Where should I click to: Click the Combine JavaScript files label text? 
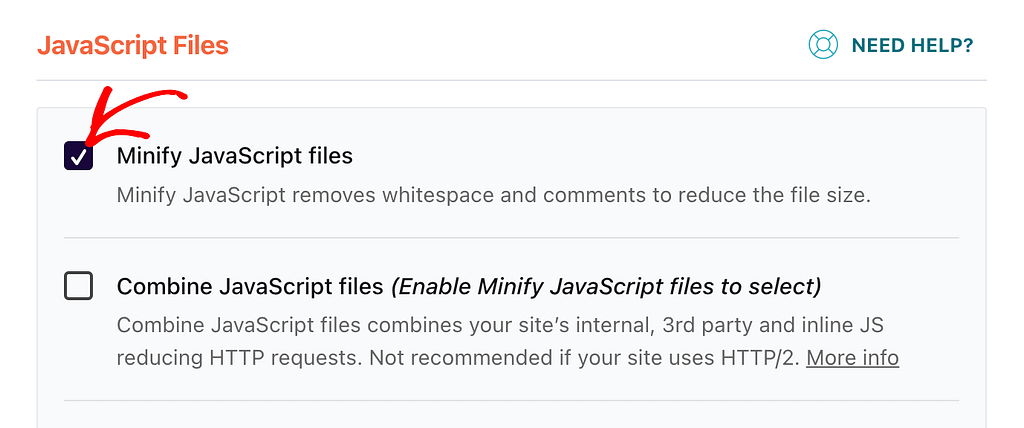pyautogui.click(x=249, y=286)
